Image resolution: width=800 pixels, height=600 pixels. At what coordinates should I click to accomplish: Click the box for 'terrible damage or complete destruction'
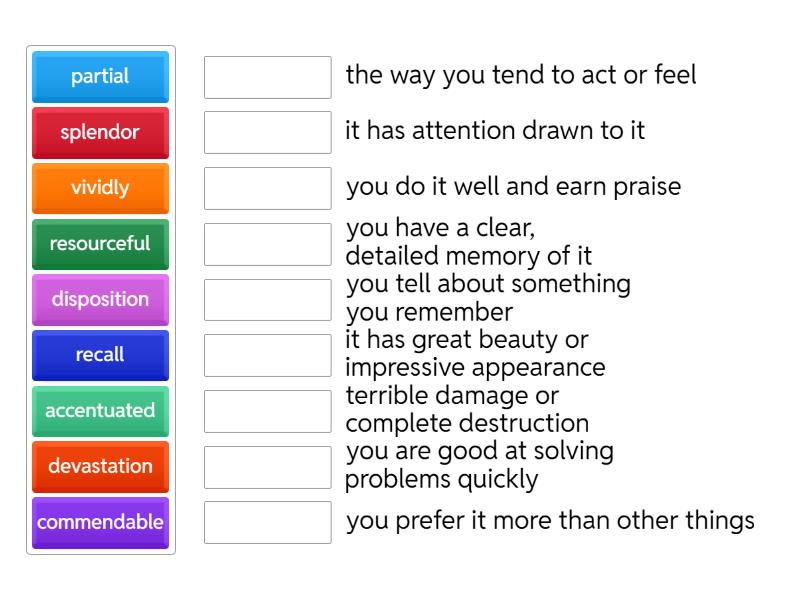point(267,411)
